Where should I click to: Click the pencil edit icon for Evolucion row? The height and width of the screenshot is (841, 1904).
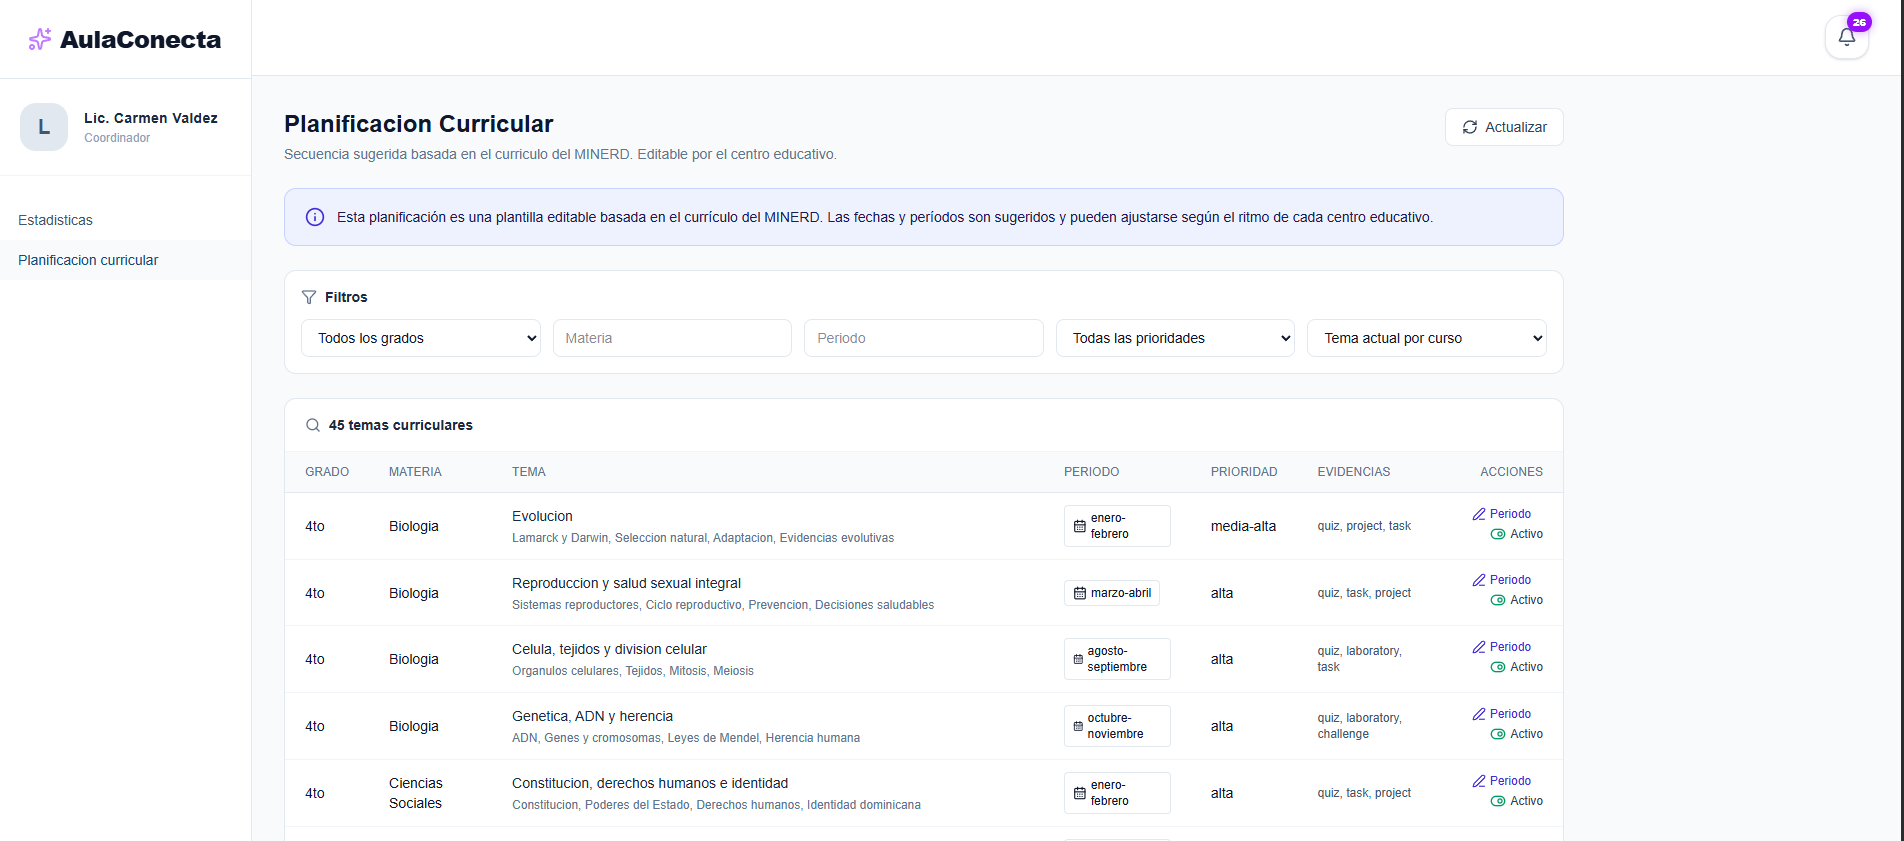pos(1479,514)
